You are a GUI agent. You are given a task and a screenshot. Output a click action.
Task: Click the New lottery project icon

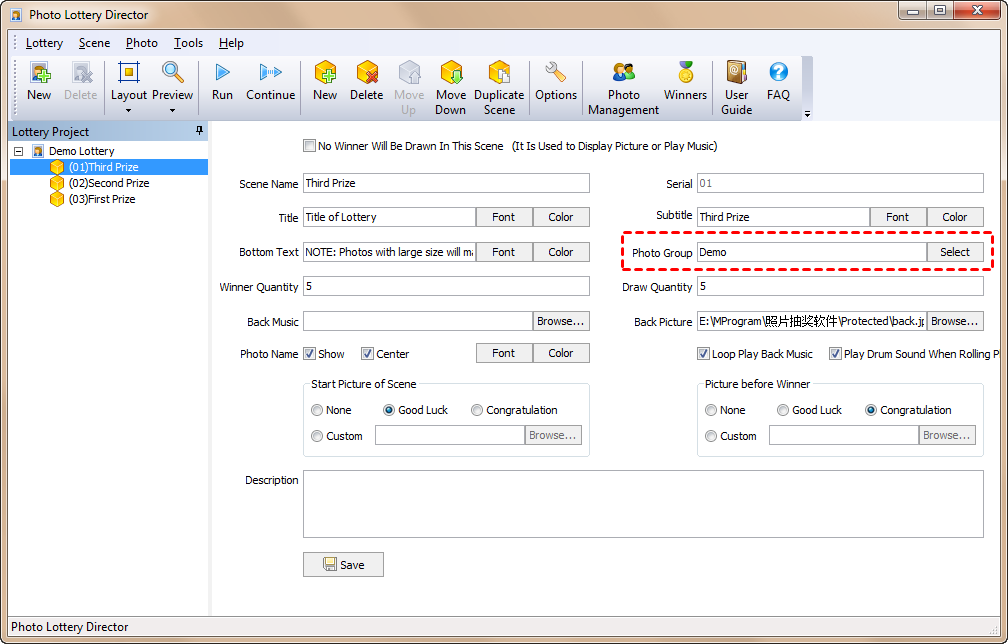[x=40, y=73]
